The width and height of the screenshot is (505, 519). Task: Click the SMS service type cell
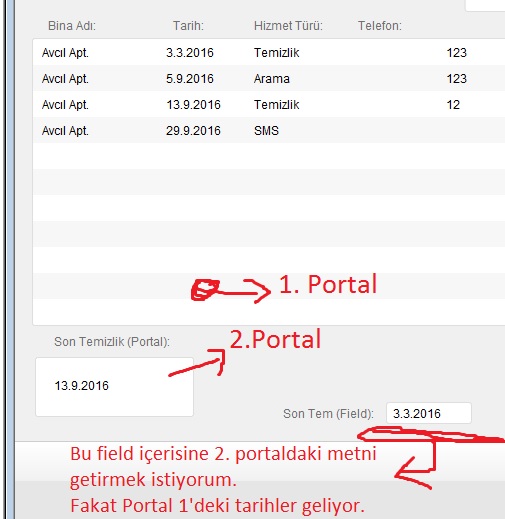[266, 131]
